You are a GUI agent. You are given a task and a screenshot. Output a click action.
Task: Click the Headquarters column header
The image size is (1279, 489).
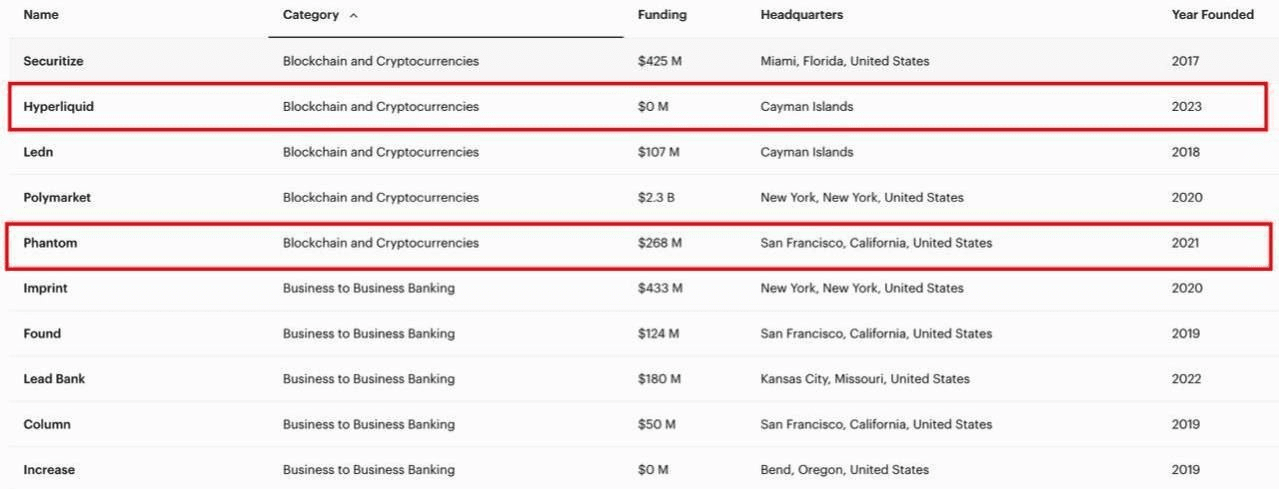click(801, 15)
